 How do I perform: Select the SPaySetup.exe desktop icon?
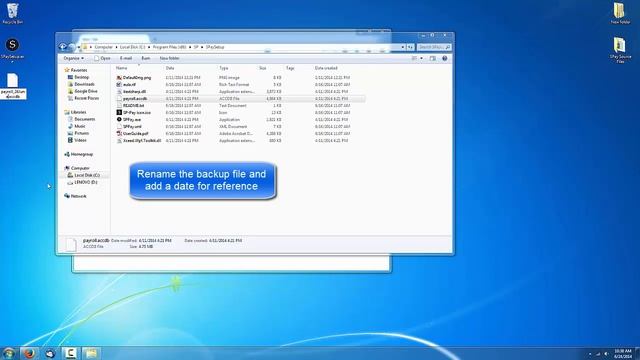(12, 49)
